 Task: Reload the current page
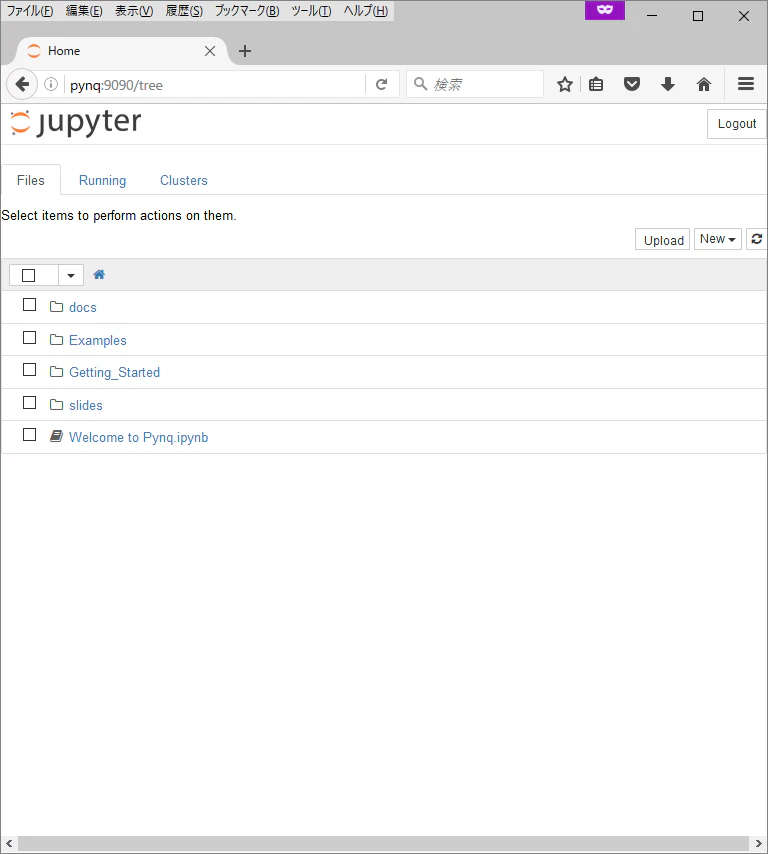click(x=381, y=84)
